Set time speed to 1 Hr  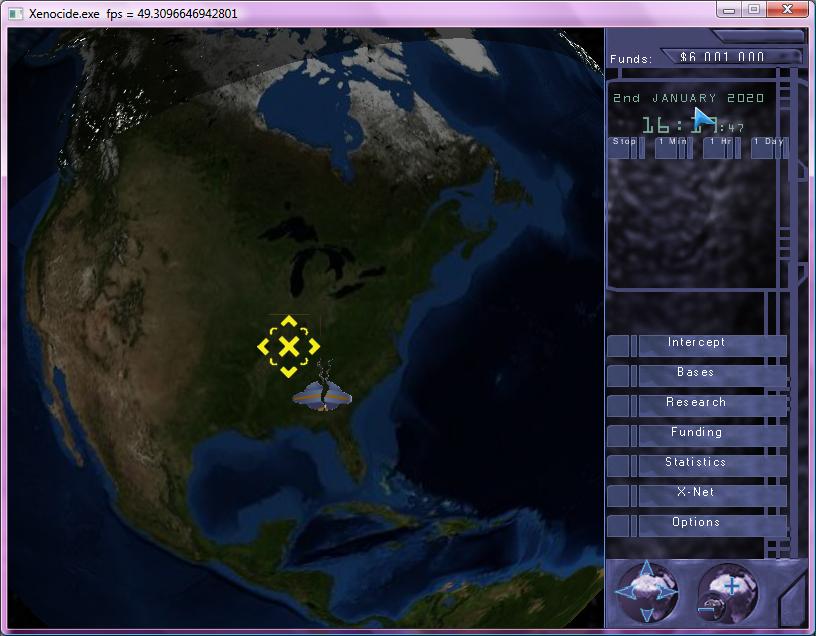tap(722, 147)
